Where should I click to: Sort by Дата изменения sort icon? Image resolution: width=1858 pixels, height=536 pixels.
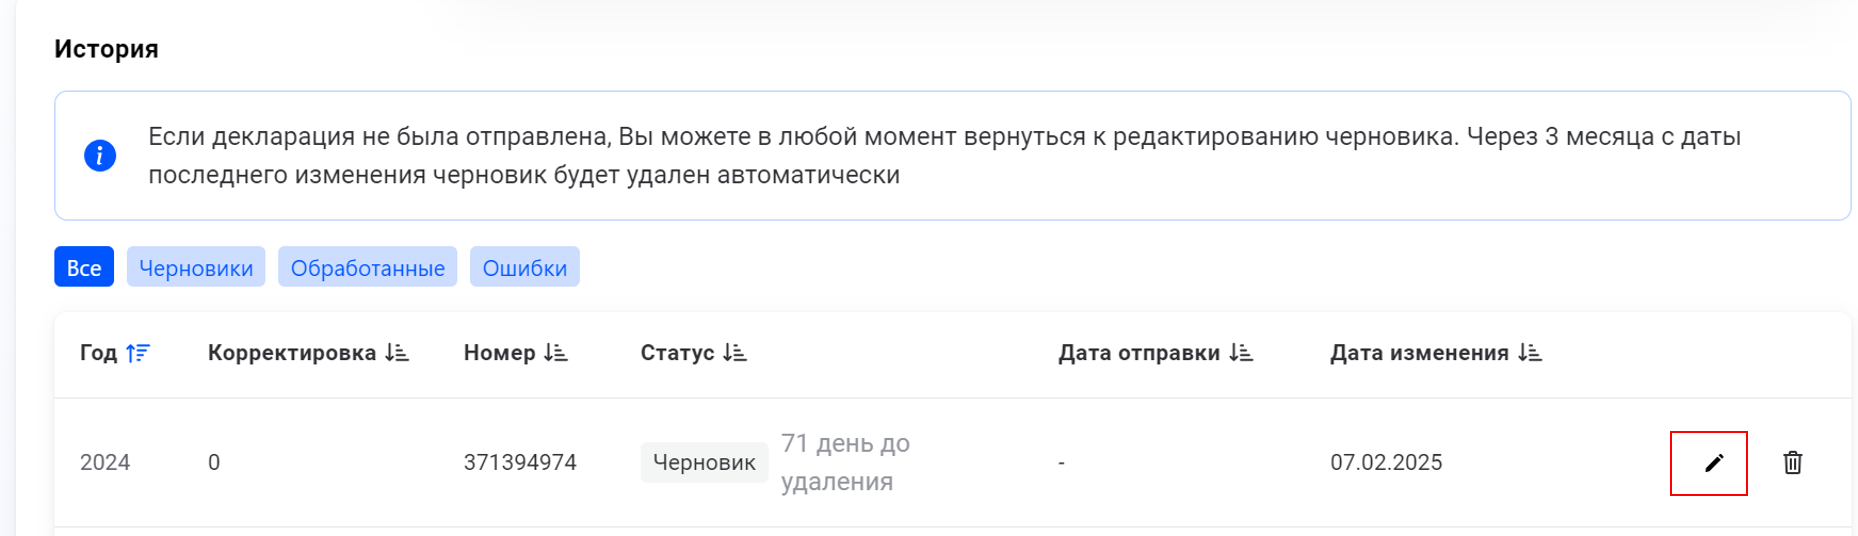coord(1530,353)
